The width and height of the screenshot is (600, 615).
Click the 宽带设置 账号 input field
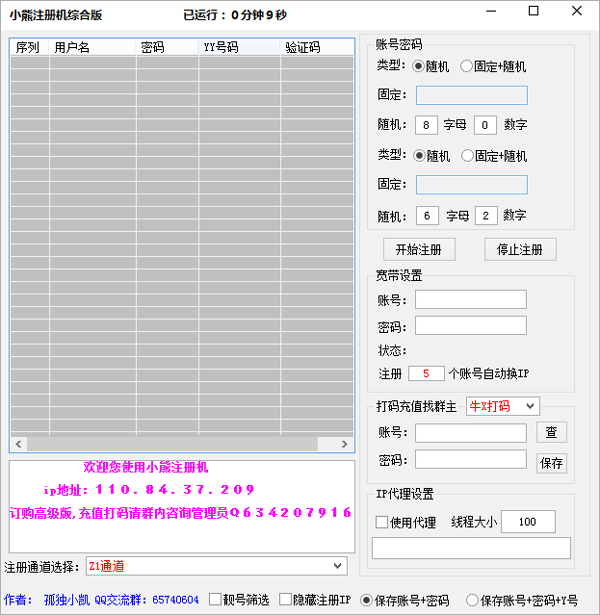470,299
